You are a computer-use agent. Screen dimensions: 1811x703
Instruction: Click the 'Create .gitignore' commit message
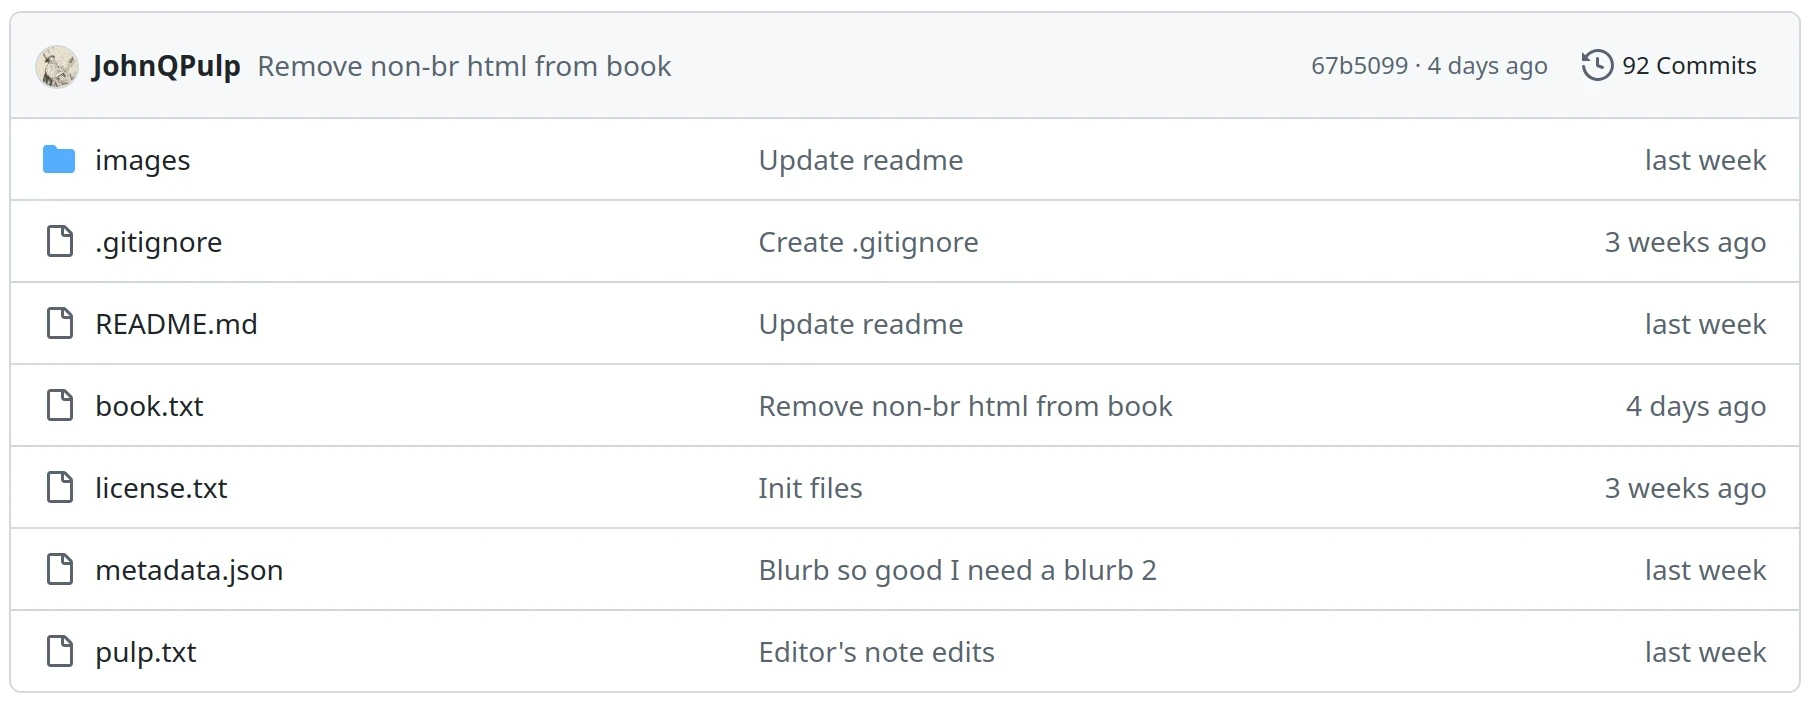(868, 241)
